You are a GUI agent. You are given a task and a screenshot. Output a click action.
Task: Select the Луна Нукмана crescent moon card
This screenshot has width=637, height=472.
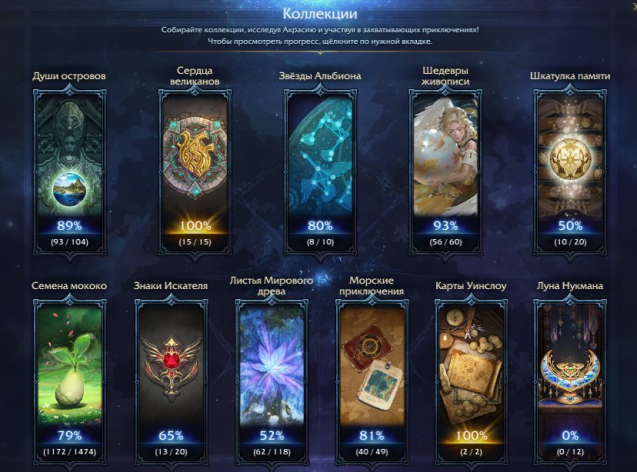(x=570, y=381)
